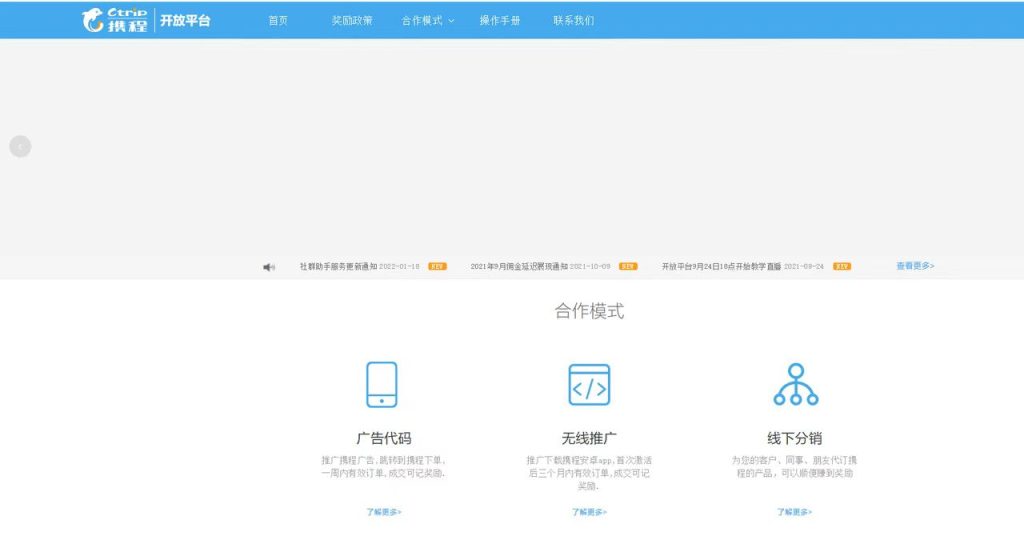Click the Ctrip 携程 dolphin logo
This screenshot has height=556, width=1024.
point(114,20)
